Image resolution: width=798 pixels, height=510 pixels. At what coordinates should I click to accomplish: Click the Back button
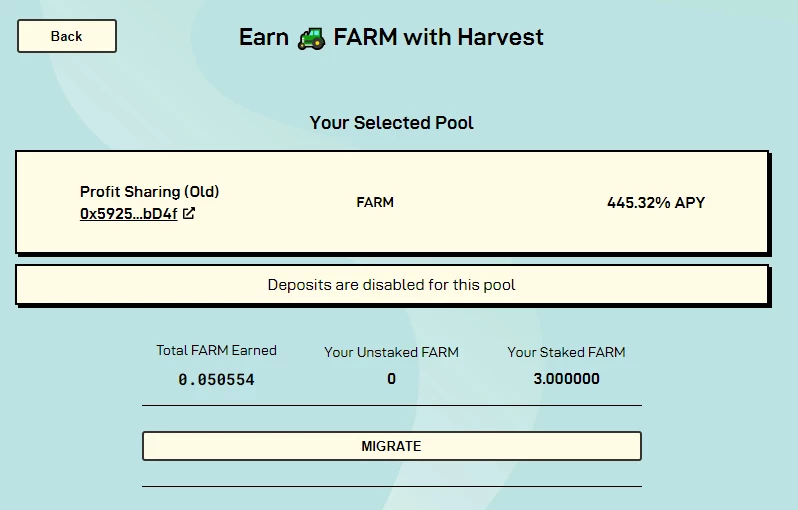[x=67, y=36]
